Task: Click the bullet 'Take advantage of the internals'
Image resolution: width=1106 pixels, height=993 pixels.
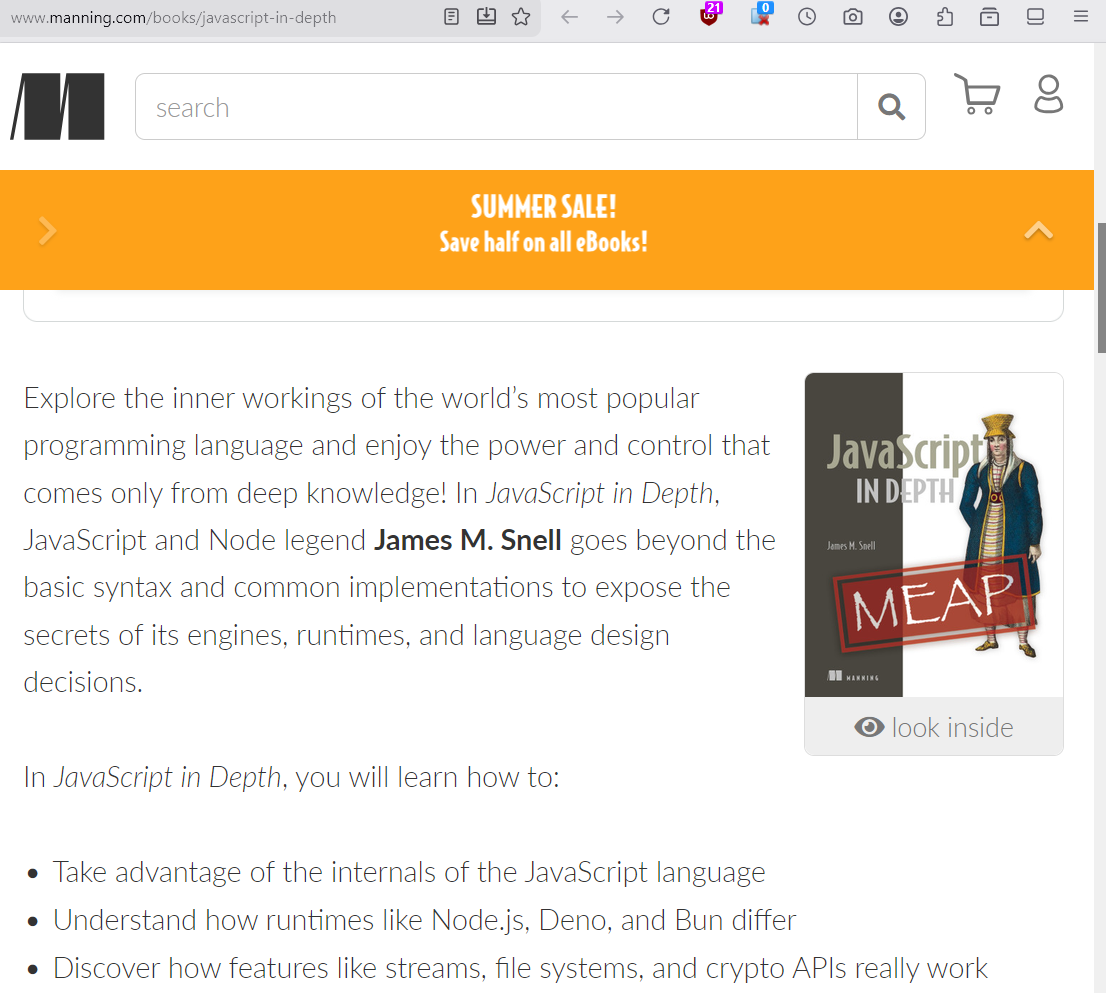Action: [x=409, y=872]
